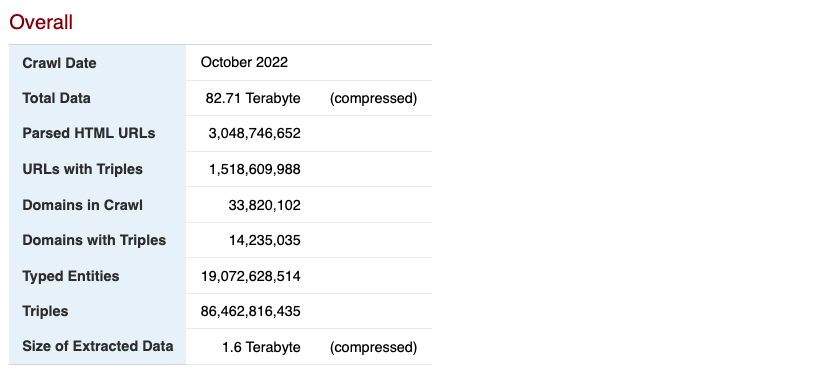837x373 pixels.
Task: Select the Crawl Date row label
Action: point(59,63)
